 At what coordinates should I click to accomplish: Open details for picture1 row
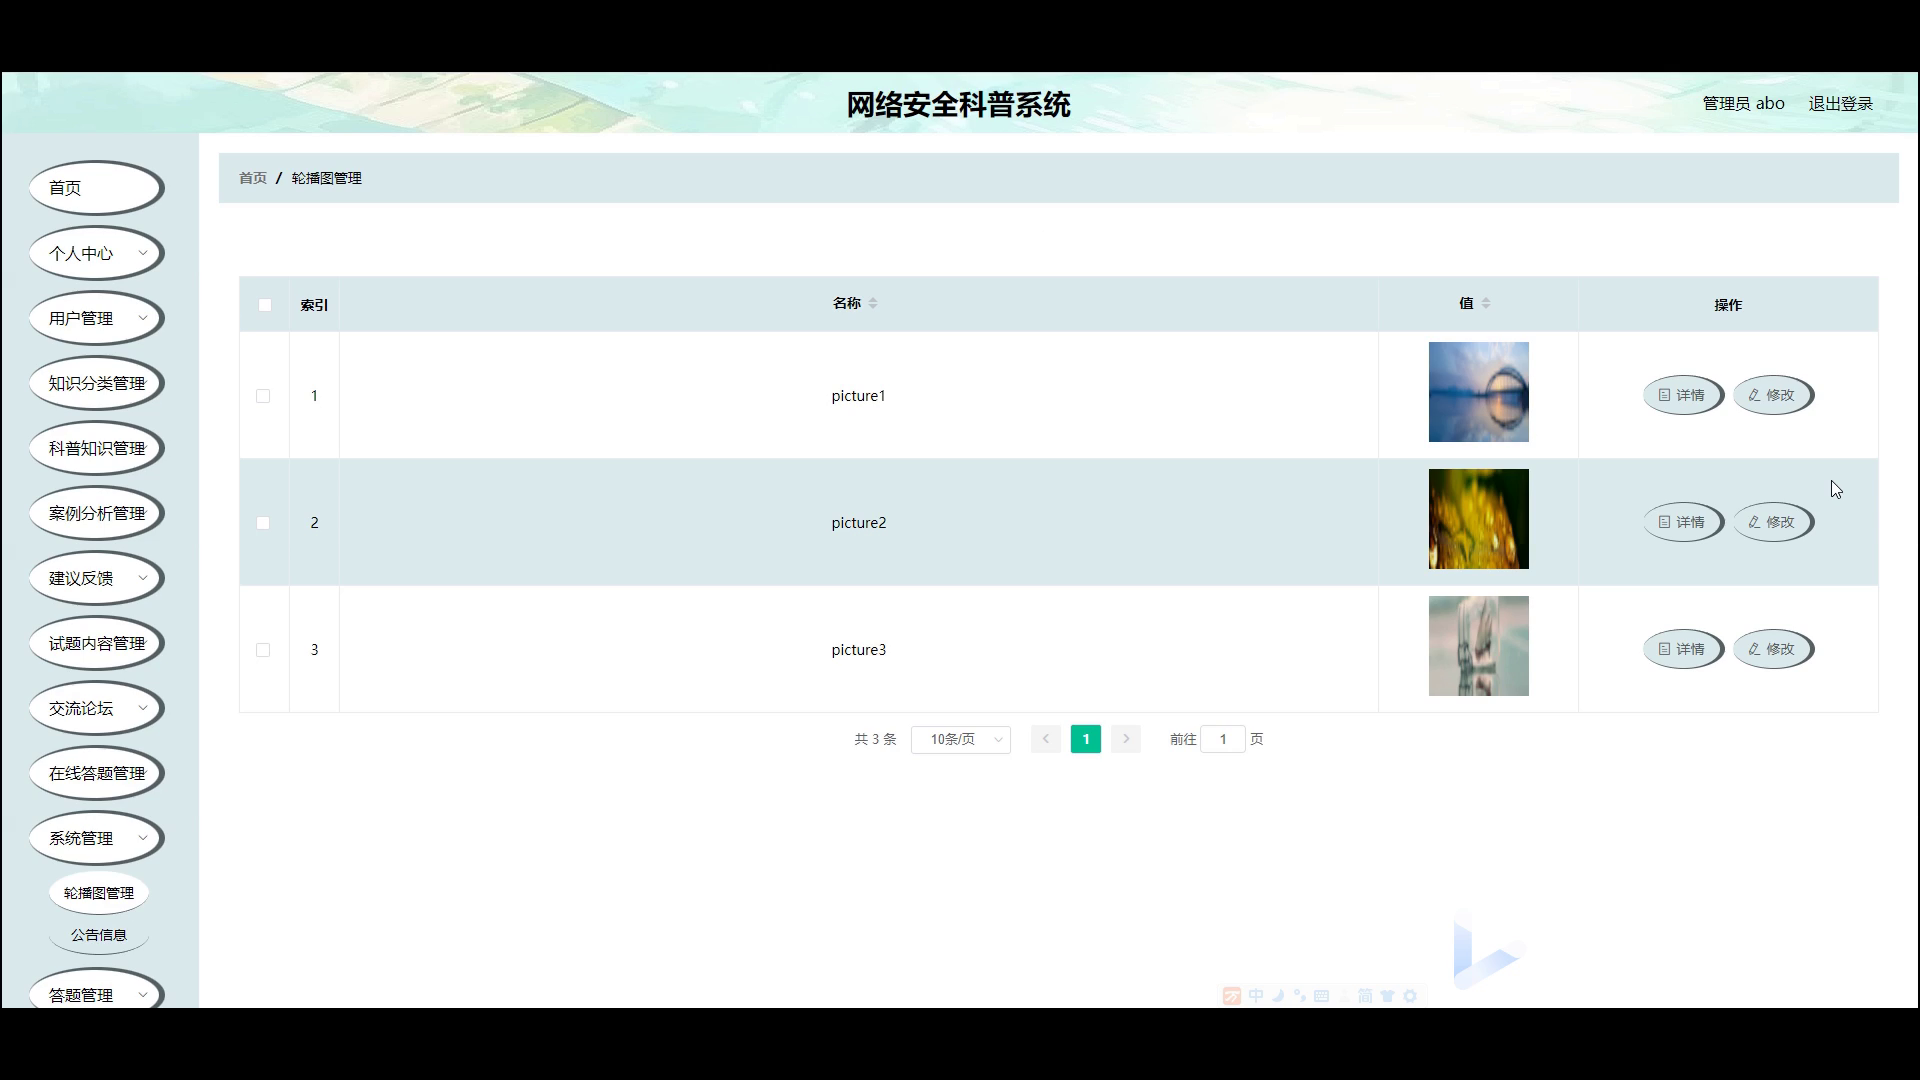pos(1683,395)
